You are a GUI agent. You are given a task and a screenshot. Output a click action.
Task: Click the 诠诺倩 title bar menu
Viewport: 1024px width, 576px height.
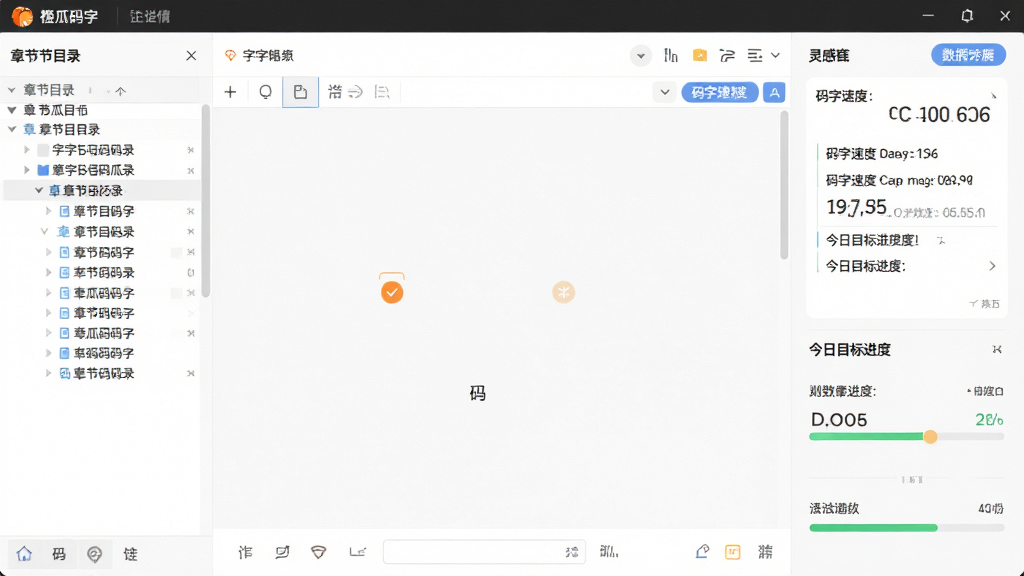tap(150, 16)
